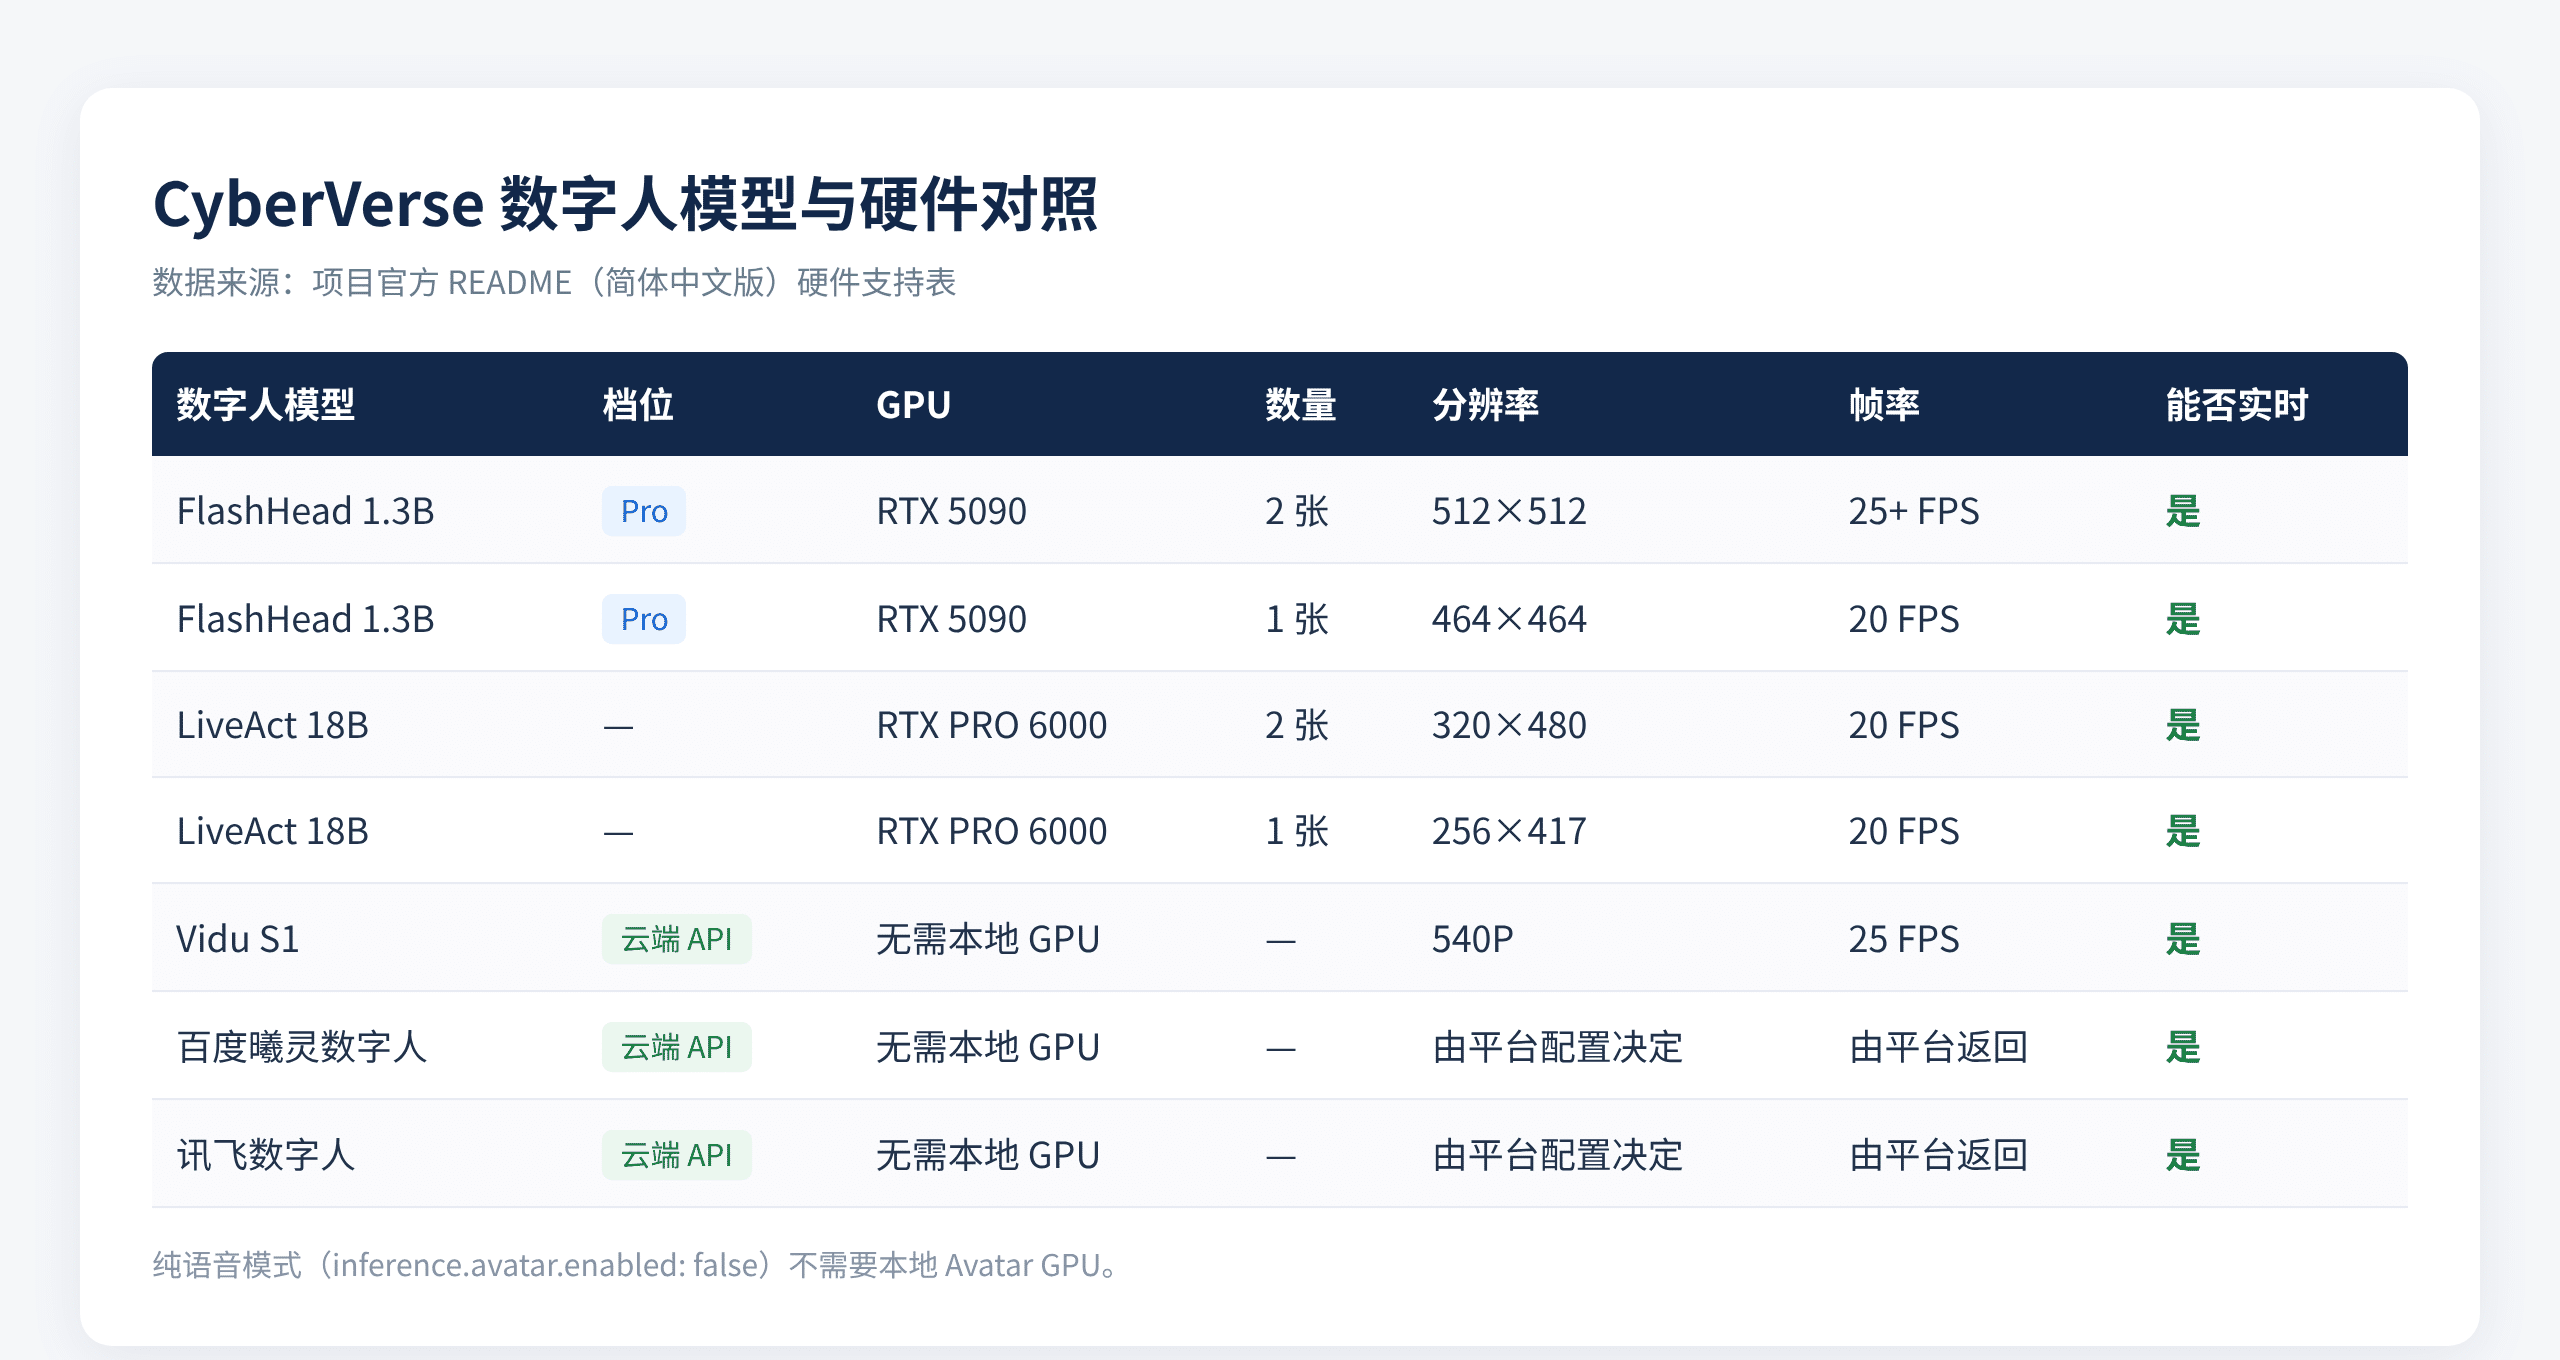Click the title CyberVerse 数字人模型与硬件对照

626,205
